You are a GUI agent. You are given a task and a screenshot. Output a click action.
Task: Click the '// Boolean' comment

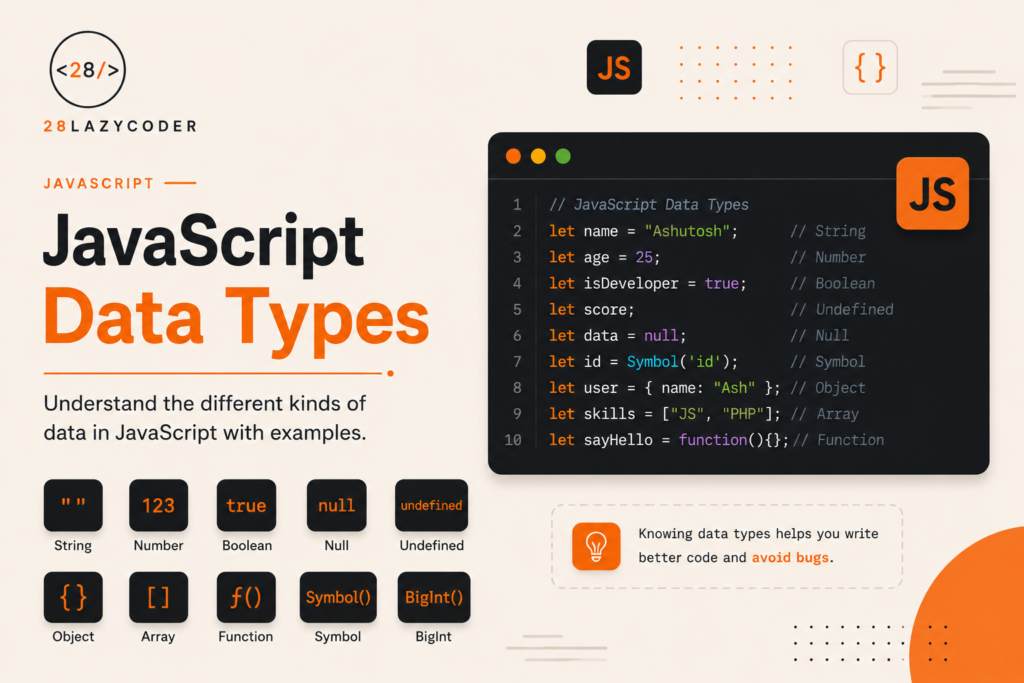[832, 283]
